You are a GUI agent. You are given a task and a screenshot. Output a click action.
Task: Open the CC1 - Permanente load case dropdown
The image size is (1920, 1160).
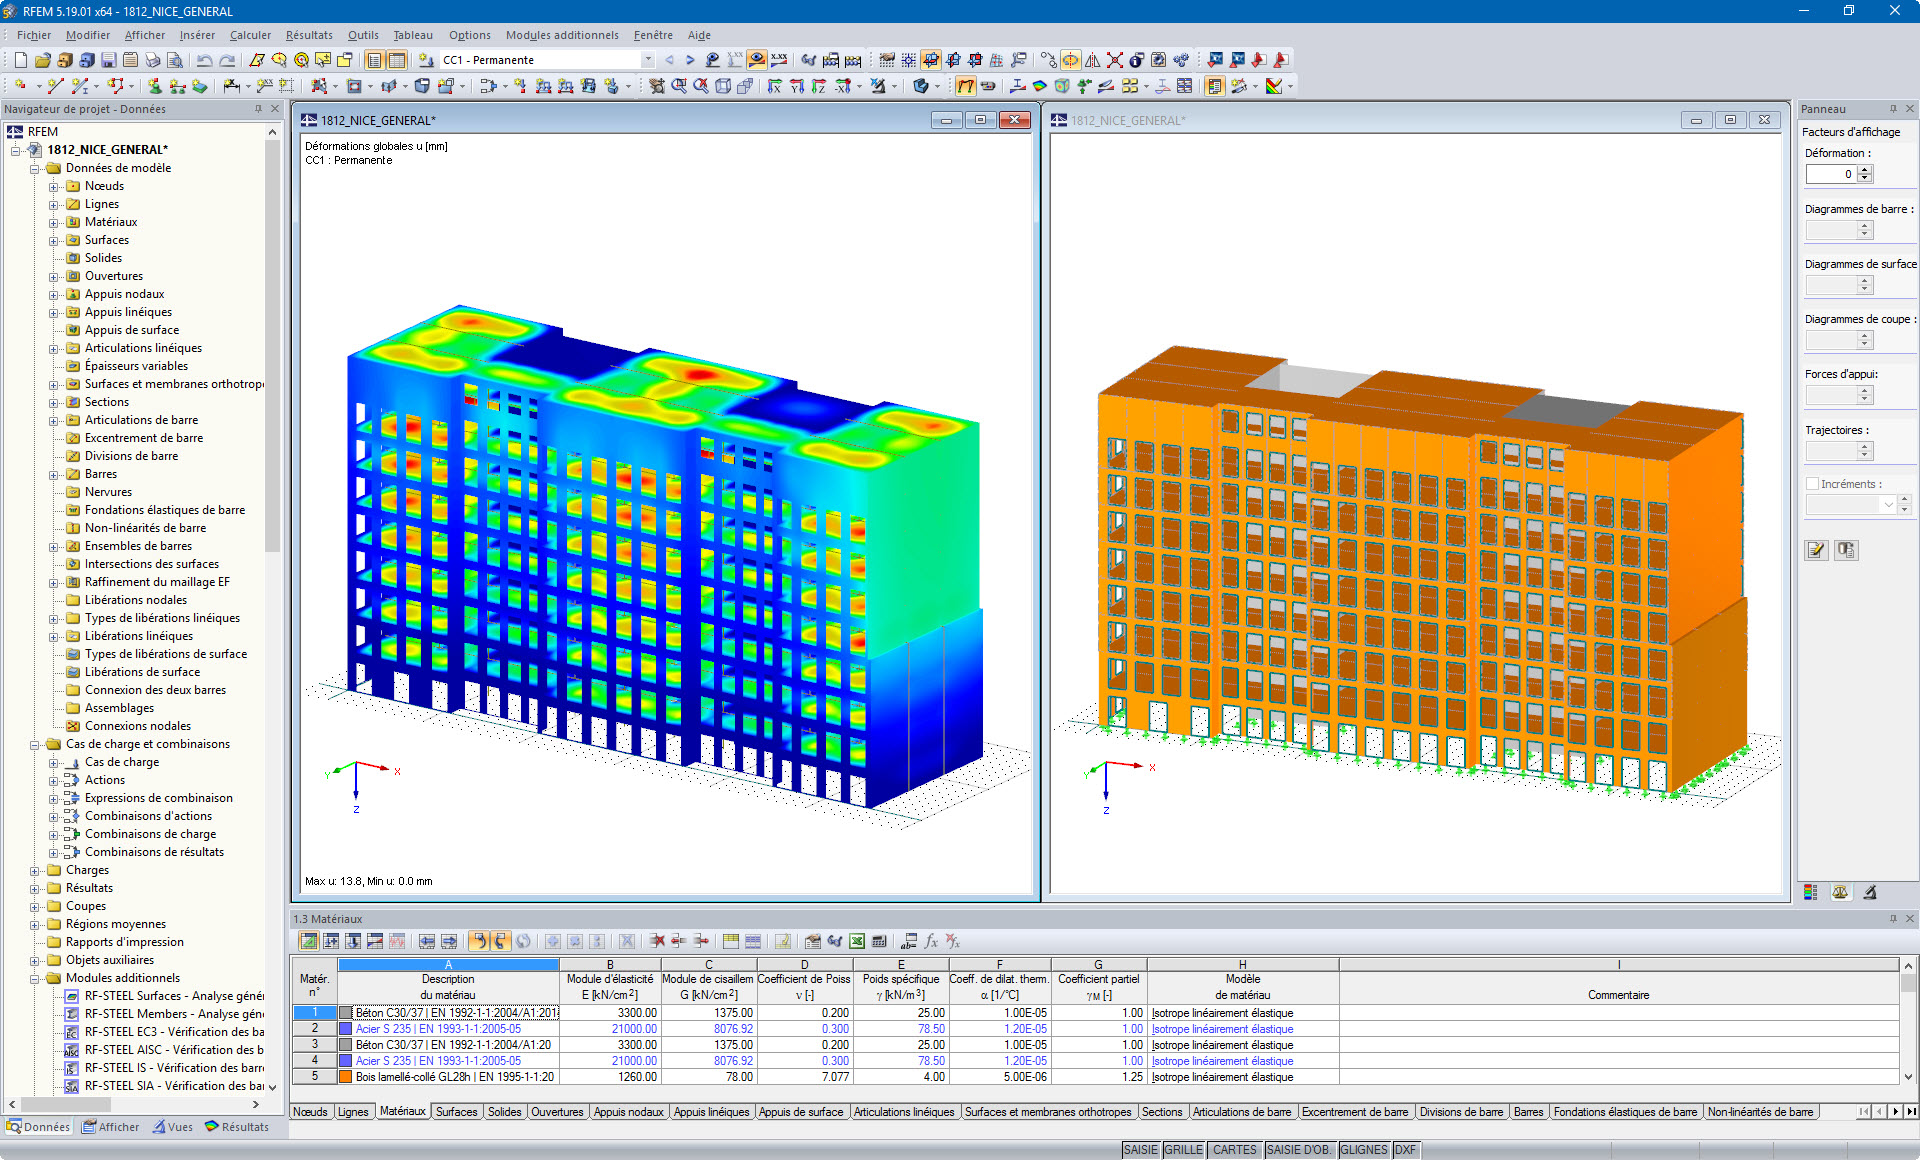pos(646,59)
